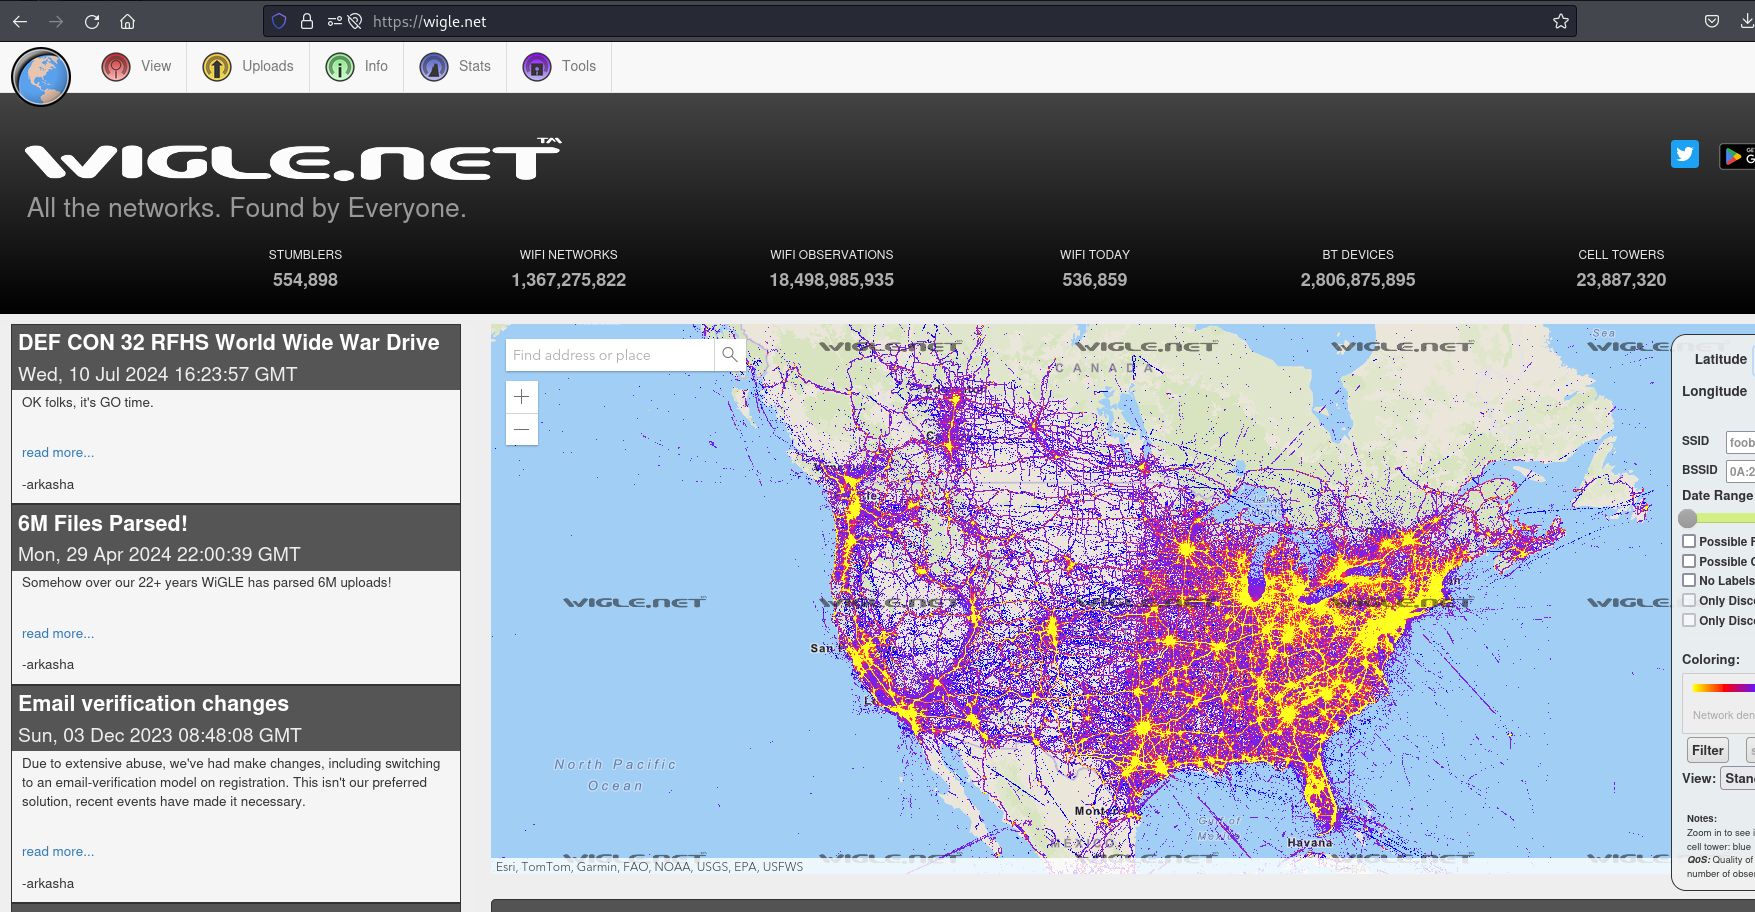Image resolution: width=1755 pixels, height=912 pixels.
Task: Toggle the second Only Disc checkbox
Action: click(x=1689, y=620)
